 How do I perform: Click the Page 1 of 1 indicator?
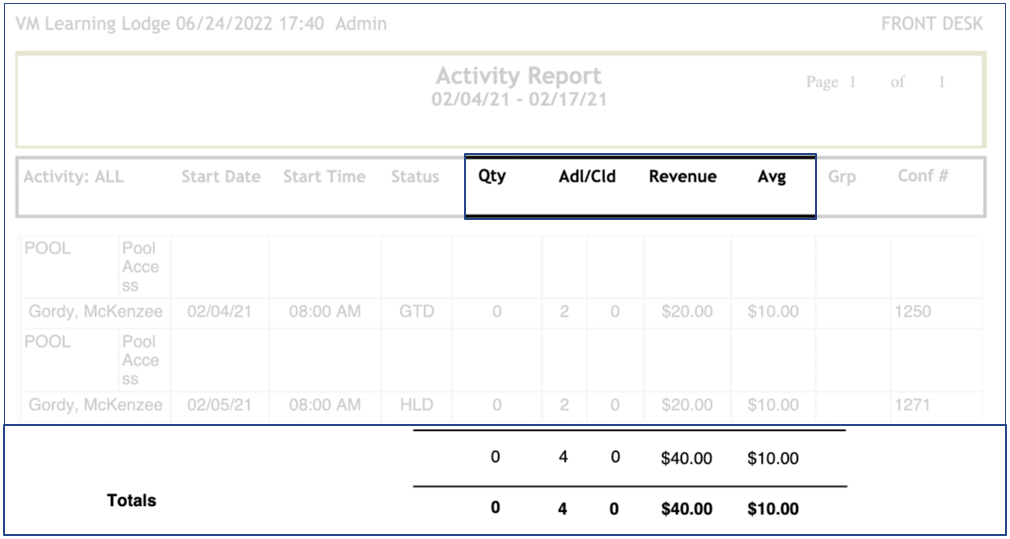click(875, 83)
